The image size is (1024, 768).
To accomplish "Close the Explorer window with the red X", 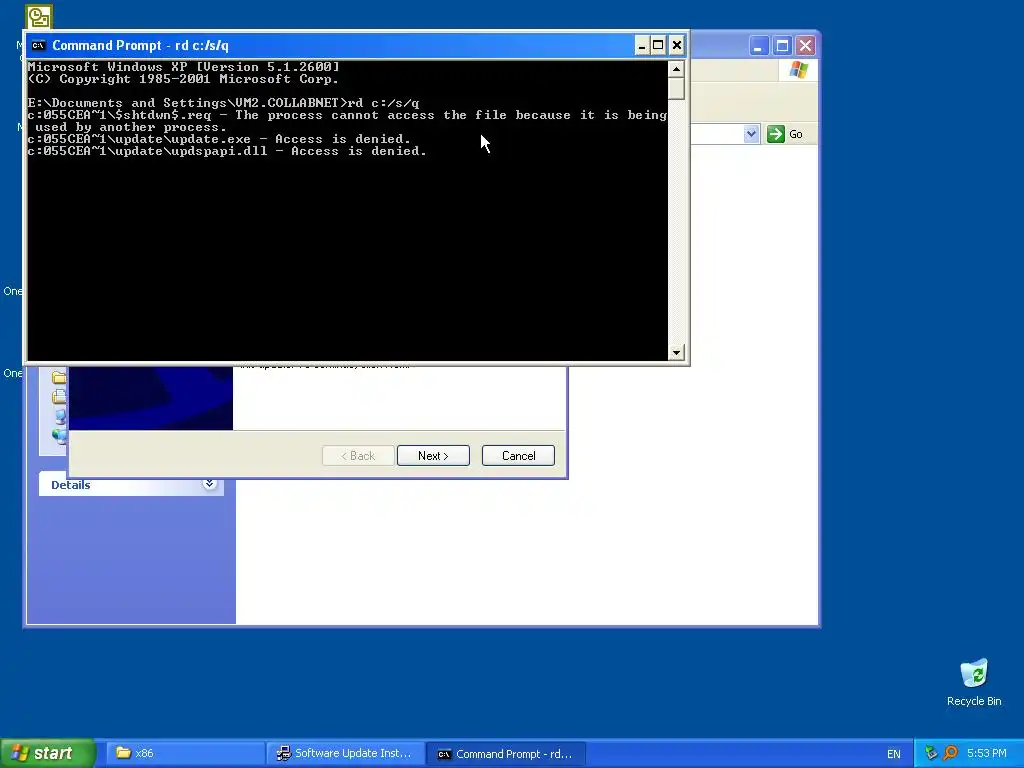I will point(805,46).
